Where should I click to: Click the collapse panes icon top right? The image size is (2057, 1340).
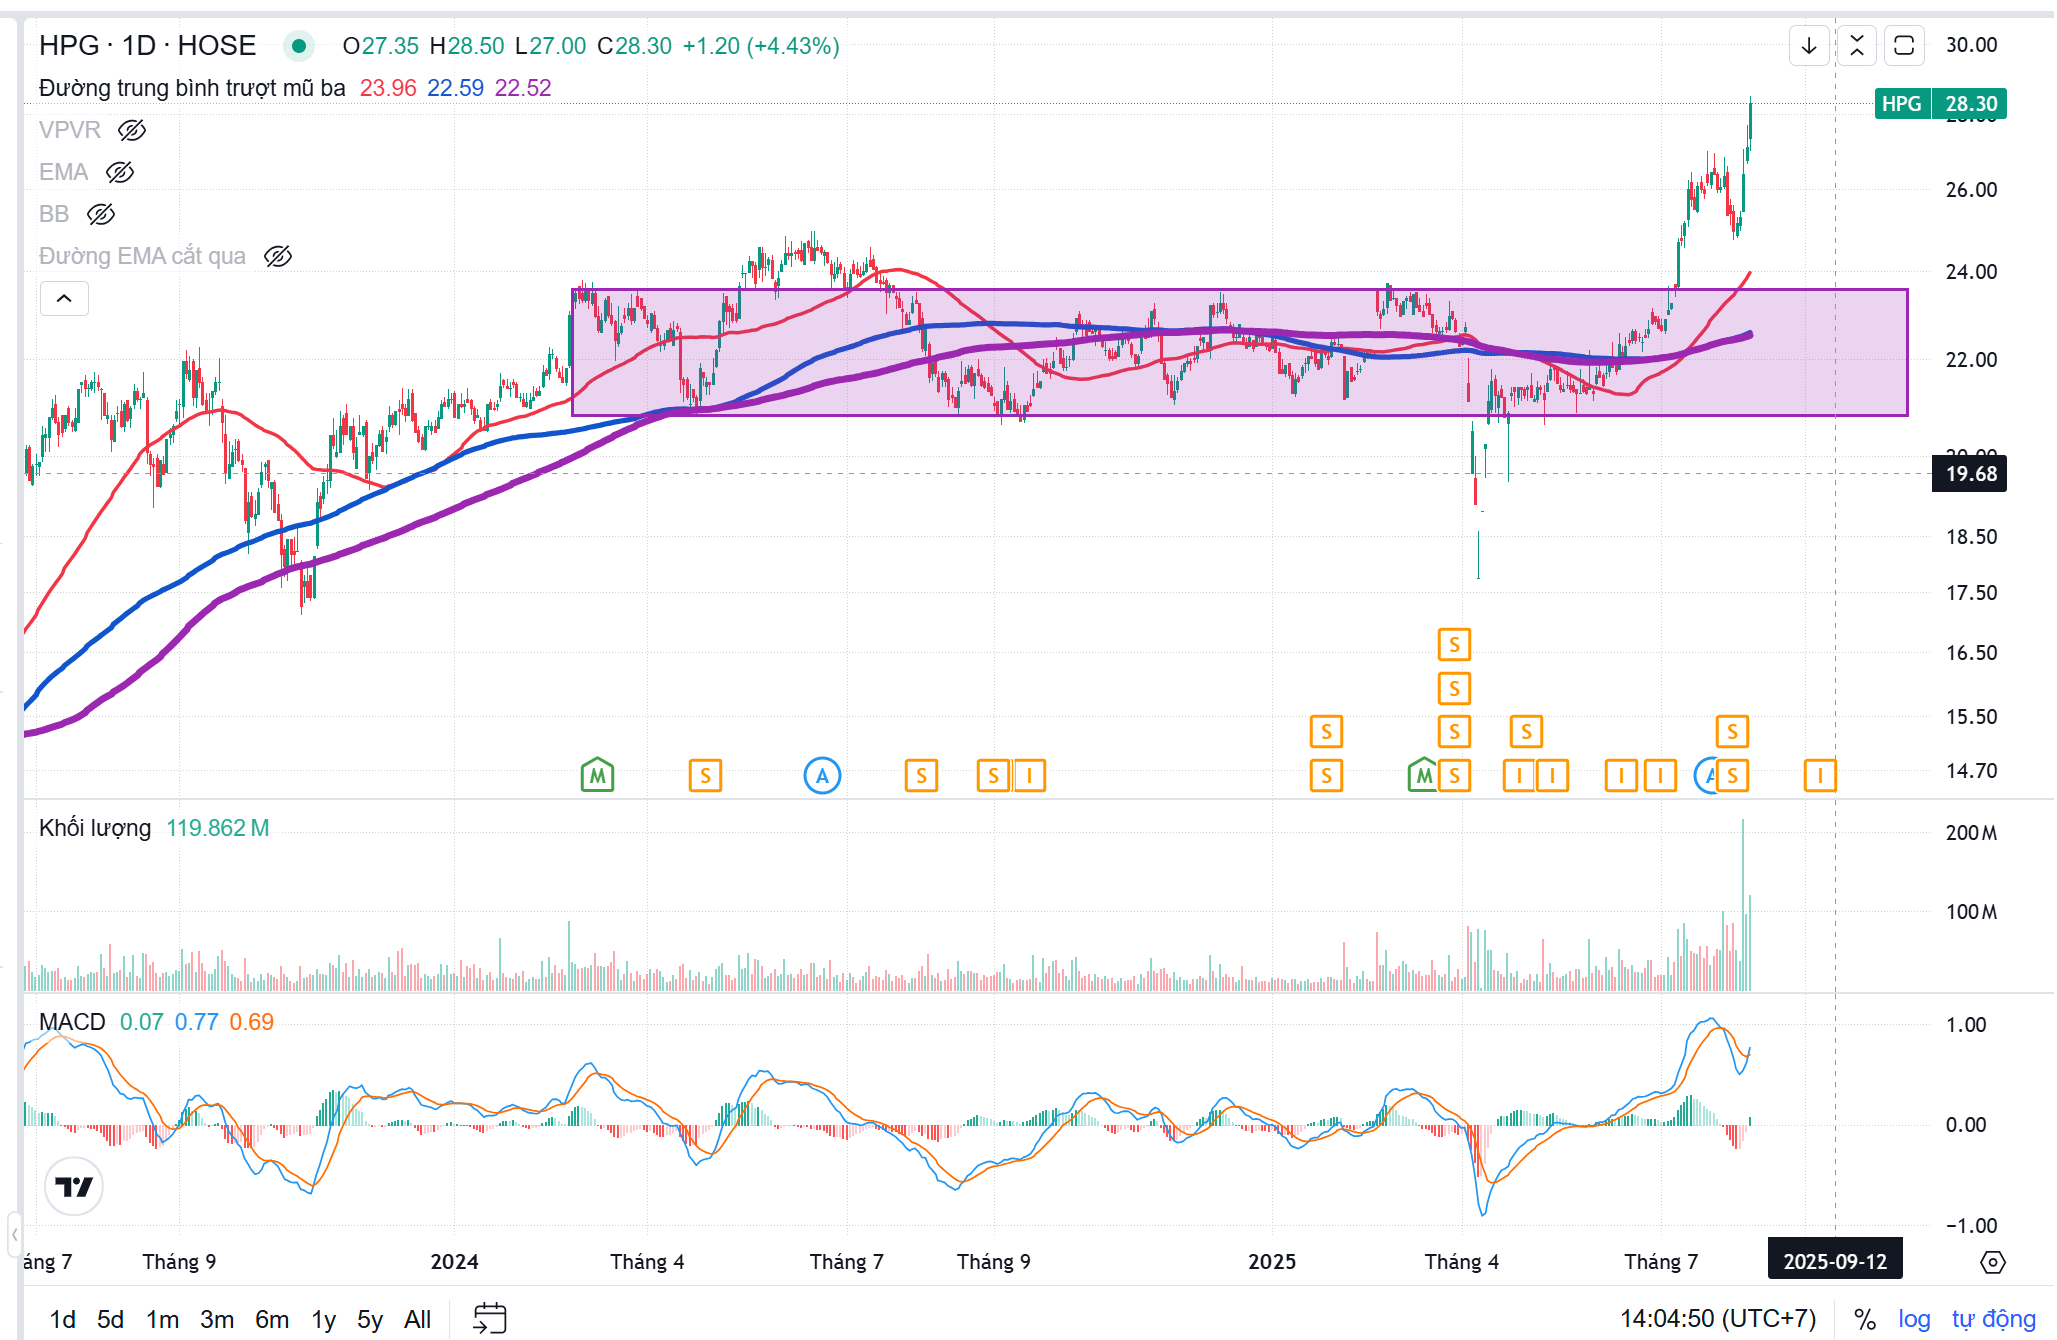pyautogui.click(x=1856, y=46)
